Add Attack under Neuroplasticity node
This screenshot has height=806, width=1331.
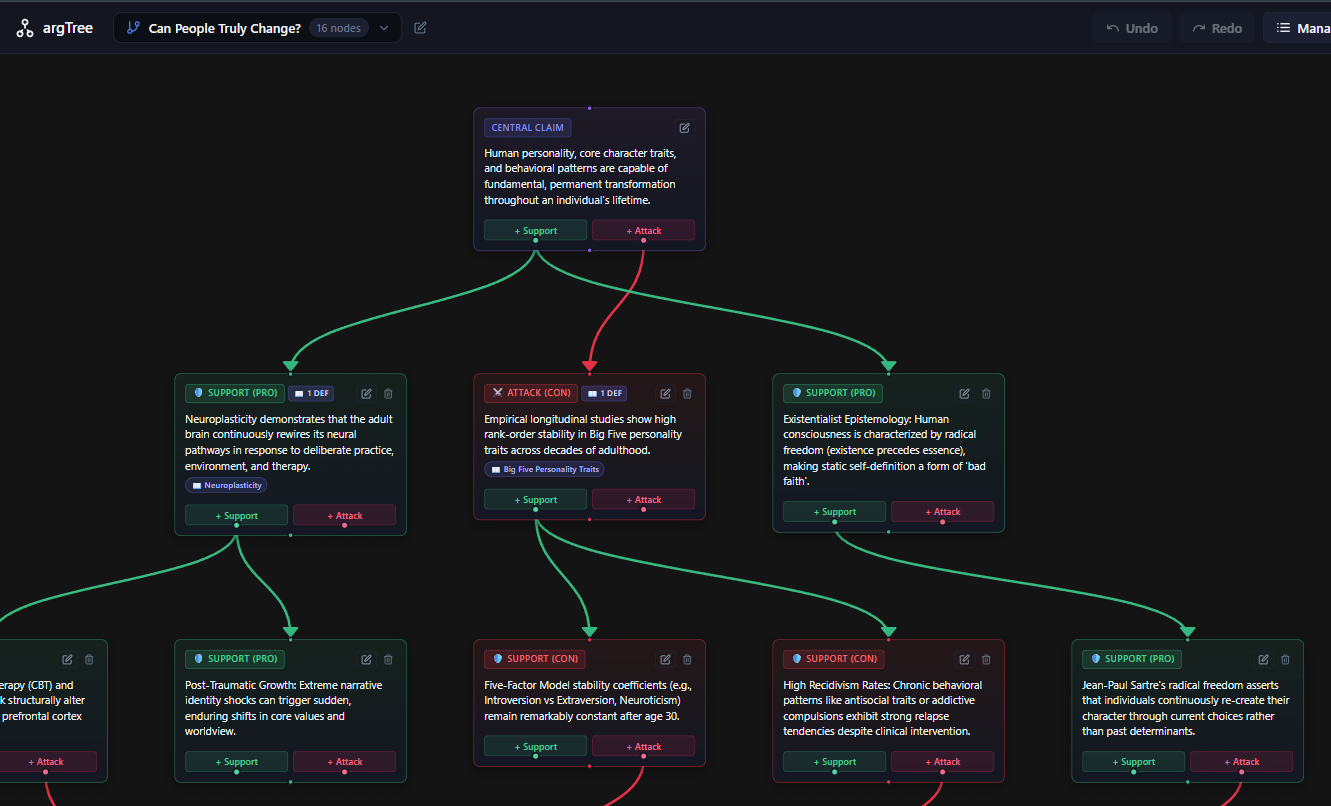(x=344, y=515)
